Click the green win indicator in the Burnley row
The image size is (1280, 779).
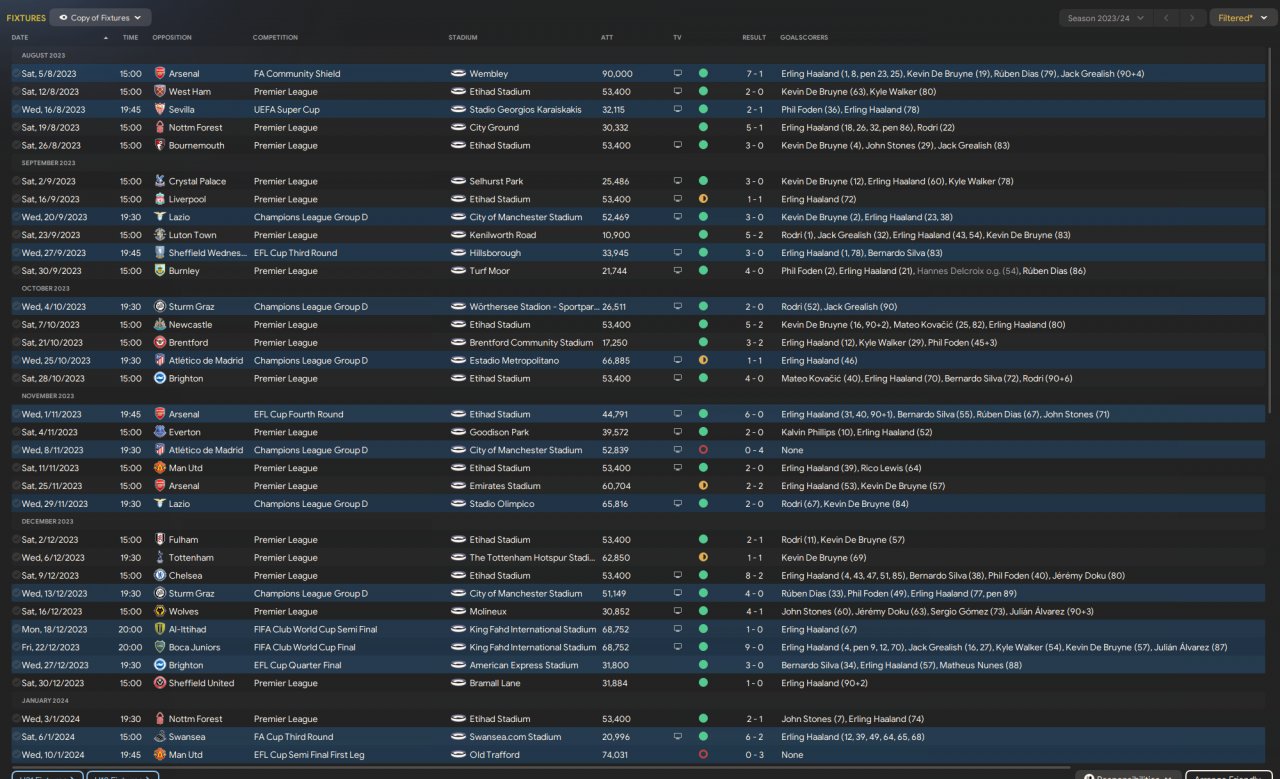703,271
